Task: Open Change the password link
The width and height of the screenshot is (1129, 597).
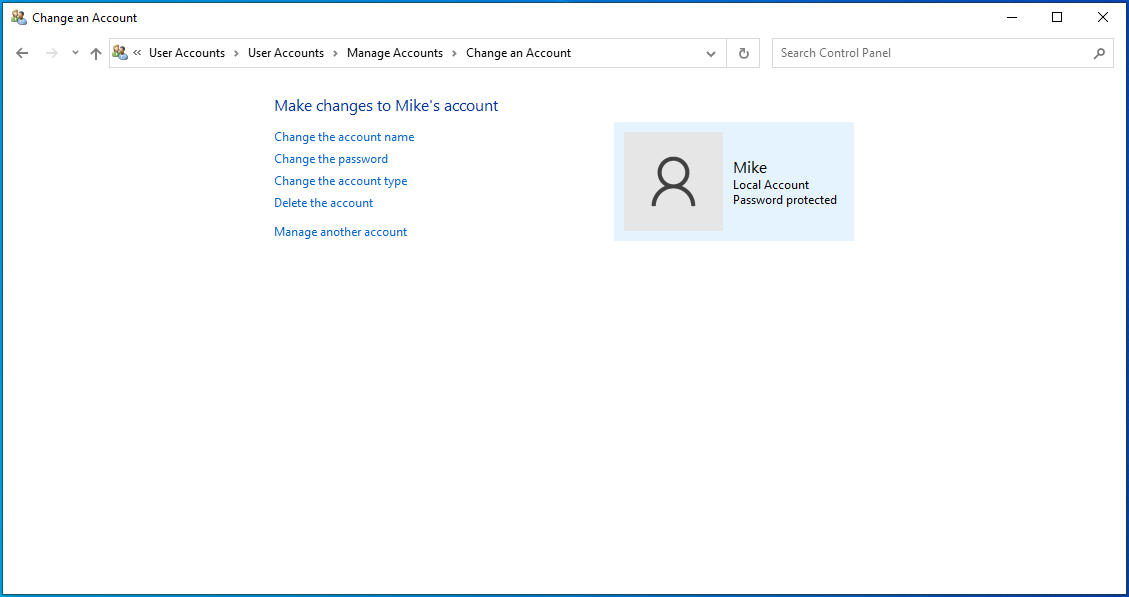Action: click(331, 159)
